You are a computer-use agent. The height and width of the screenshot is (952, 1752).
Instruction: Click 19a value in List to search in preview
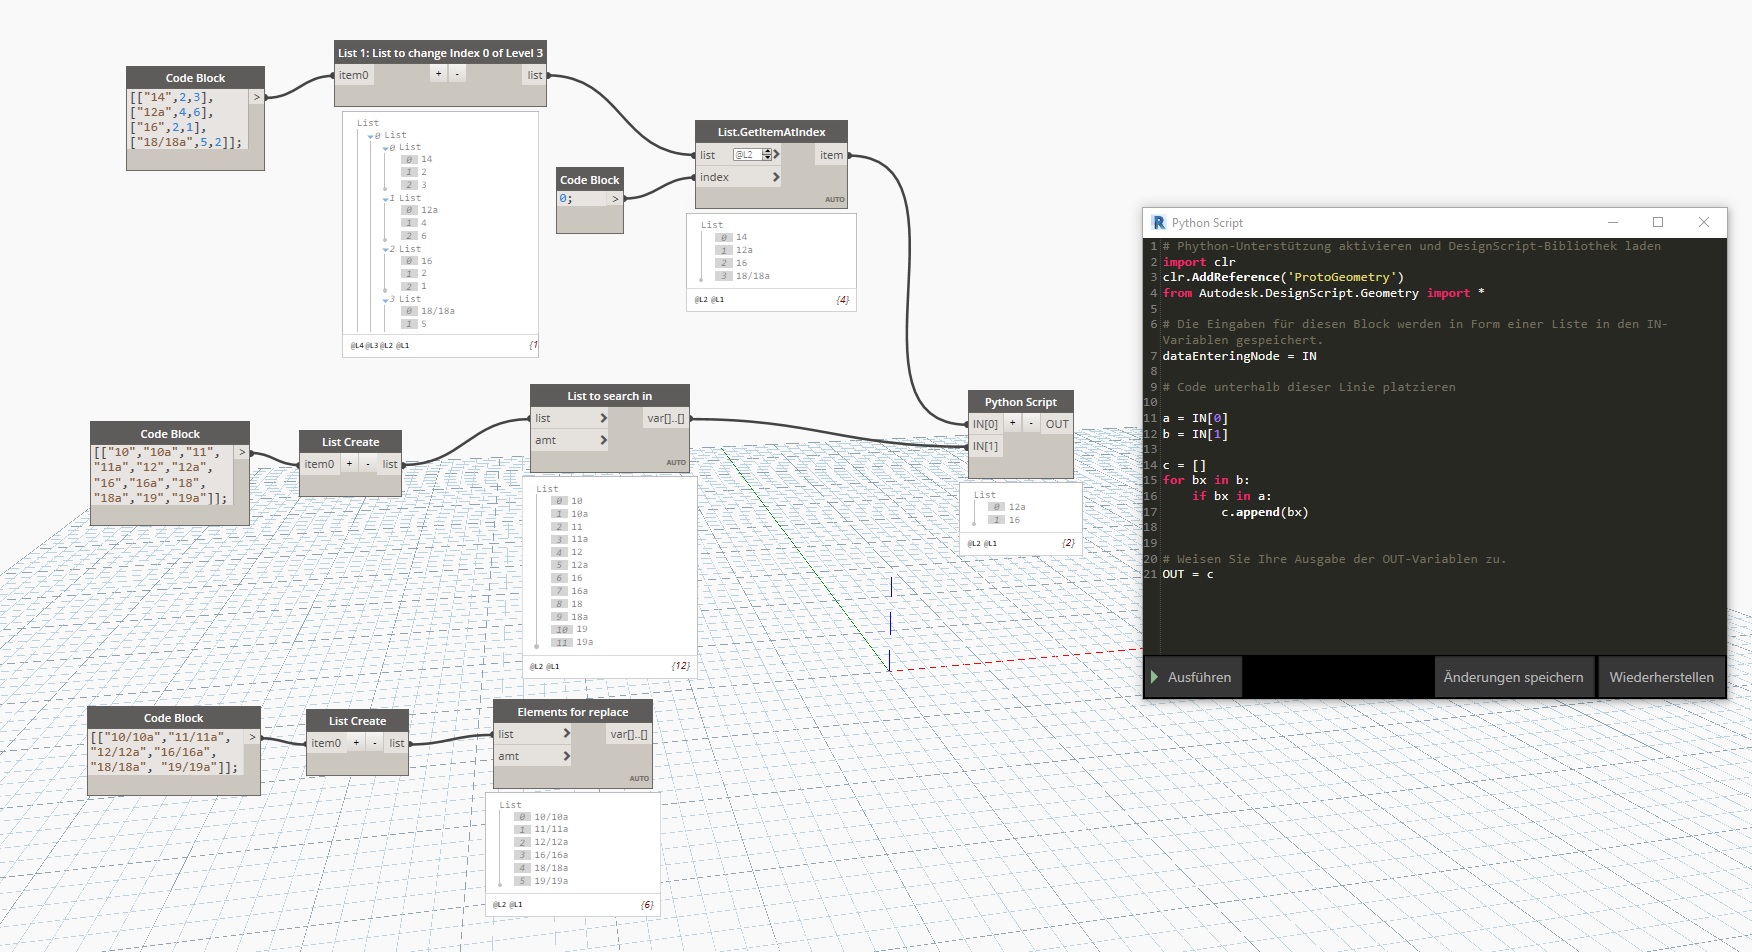[584, 642]
